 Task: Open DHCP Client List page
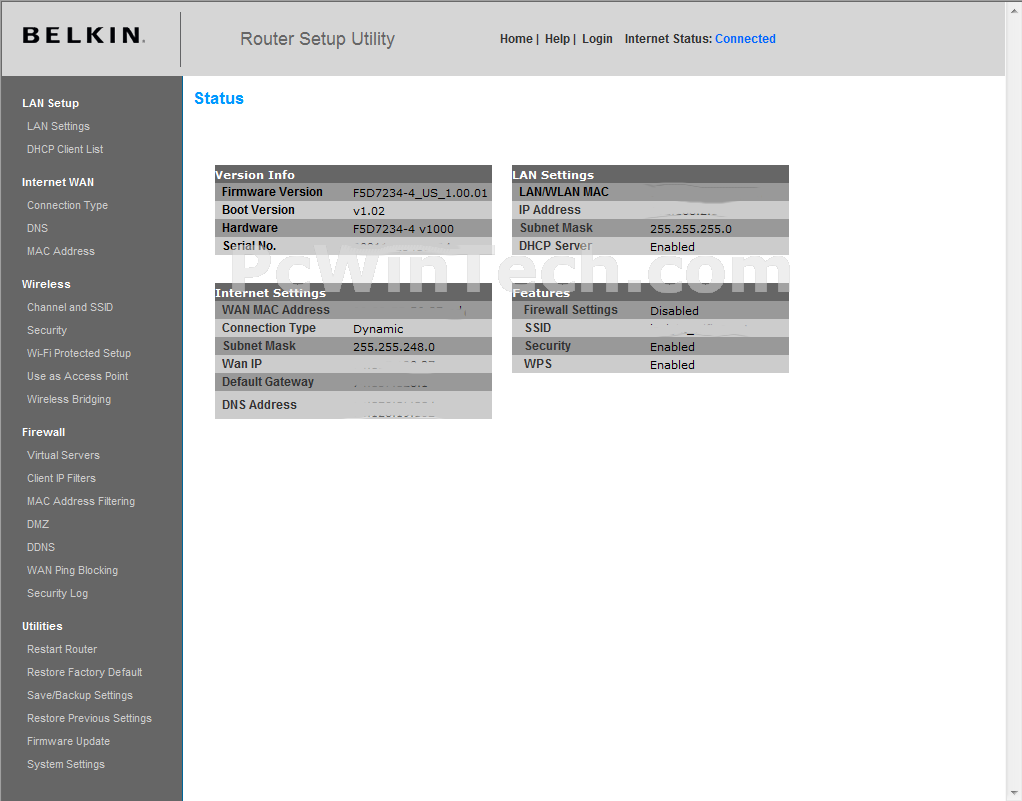point(65,149)
